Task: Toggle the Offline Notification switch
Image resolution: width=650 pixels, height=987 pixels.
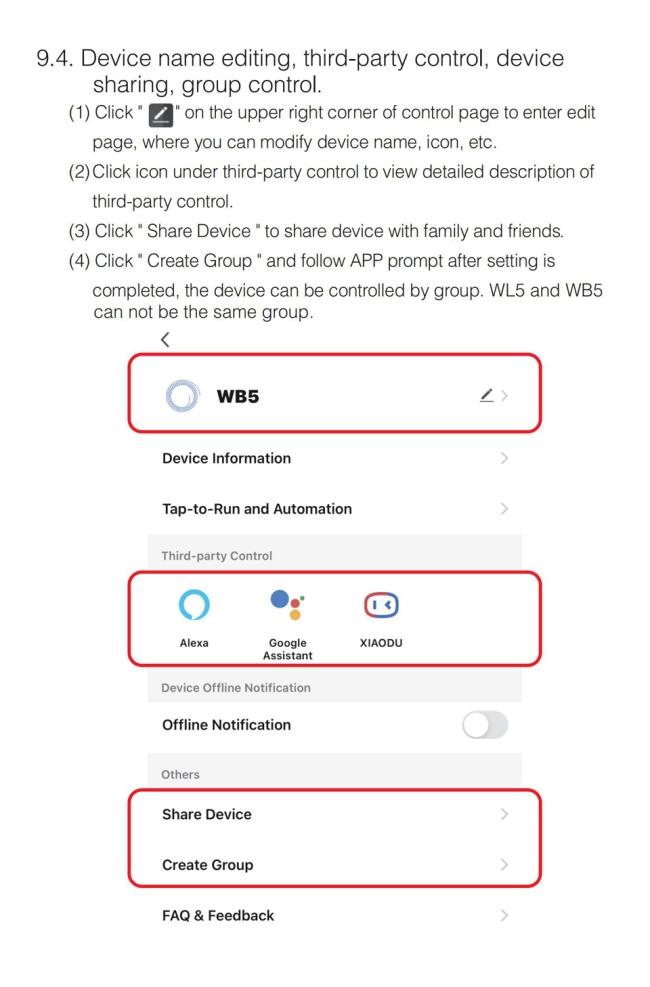Action: coord(485,725)
